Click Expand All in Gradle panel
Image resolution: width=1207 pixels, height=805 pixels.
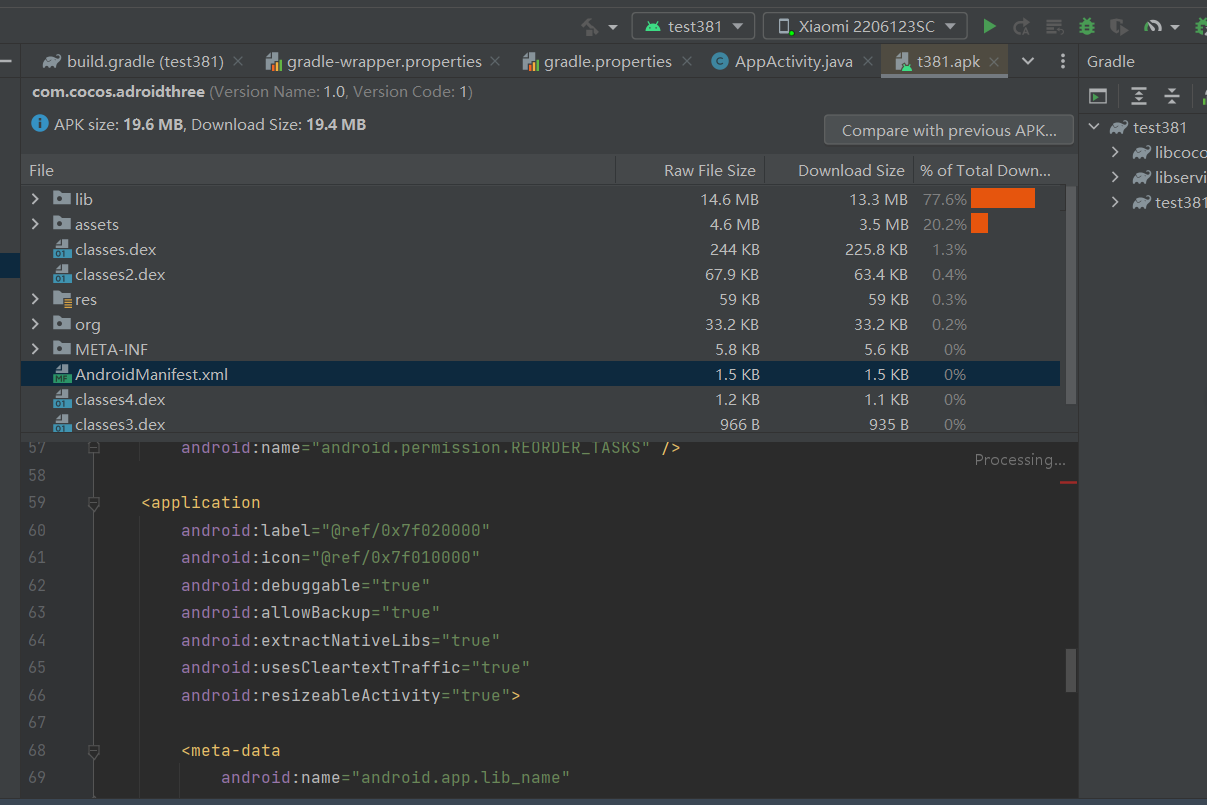(x=1139, y=96)
